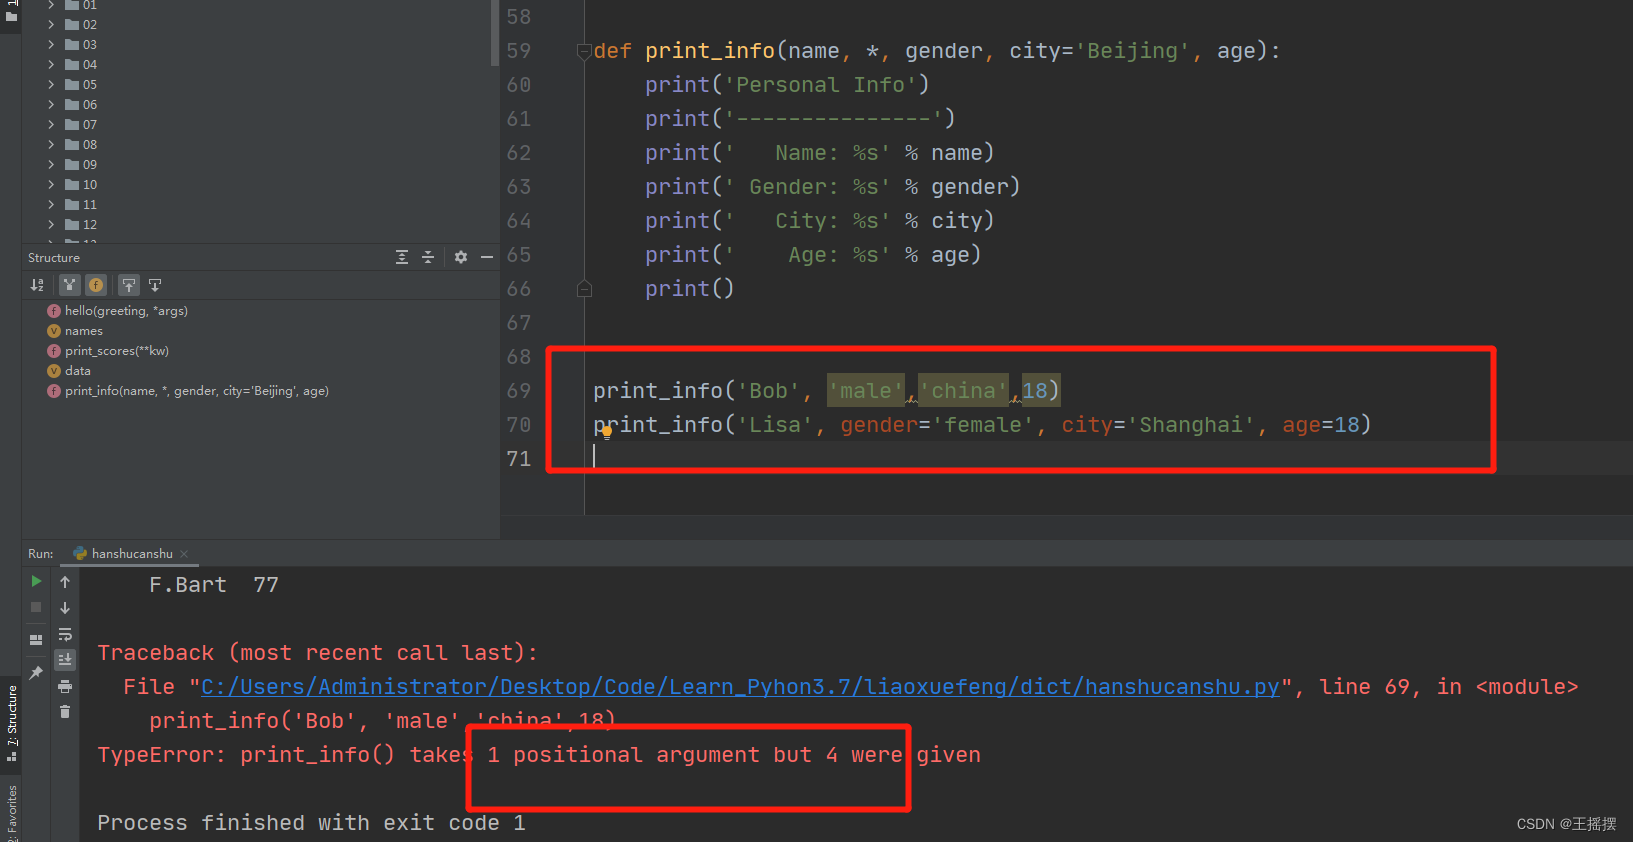The height and width of the screenshot is (842, 1633).
Task: Open Structure panel settings gear
Action: point(461,257)
